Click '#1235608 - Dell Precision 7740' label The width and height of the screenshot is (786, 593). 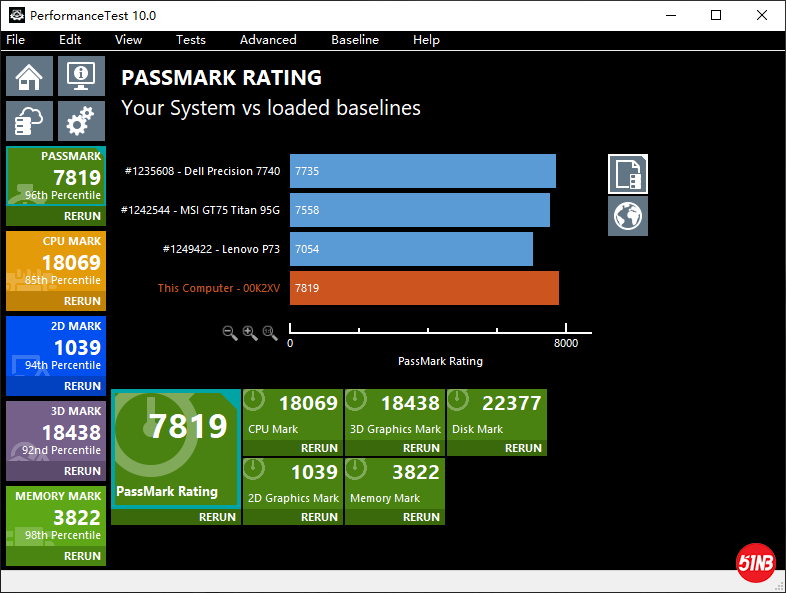click(202, 171)
